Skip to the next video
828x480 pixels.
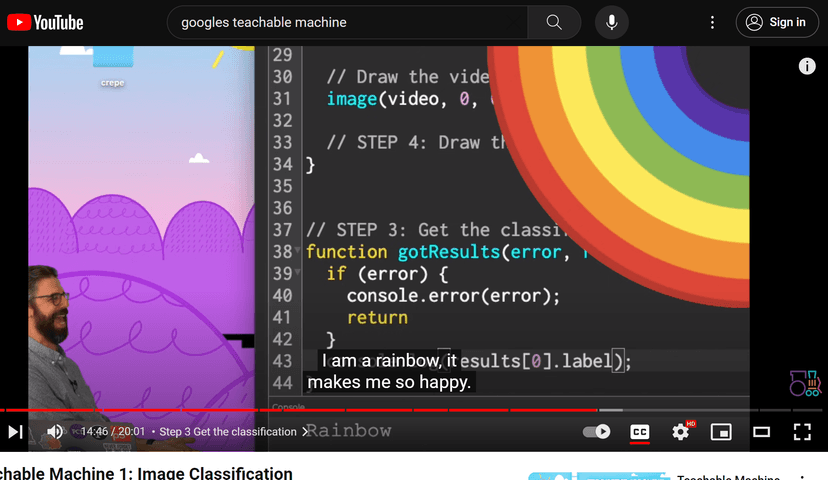click(16, 432)
